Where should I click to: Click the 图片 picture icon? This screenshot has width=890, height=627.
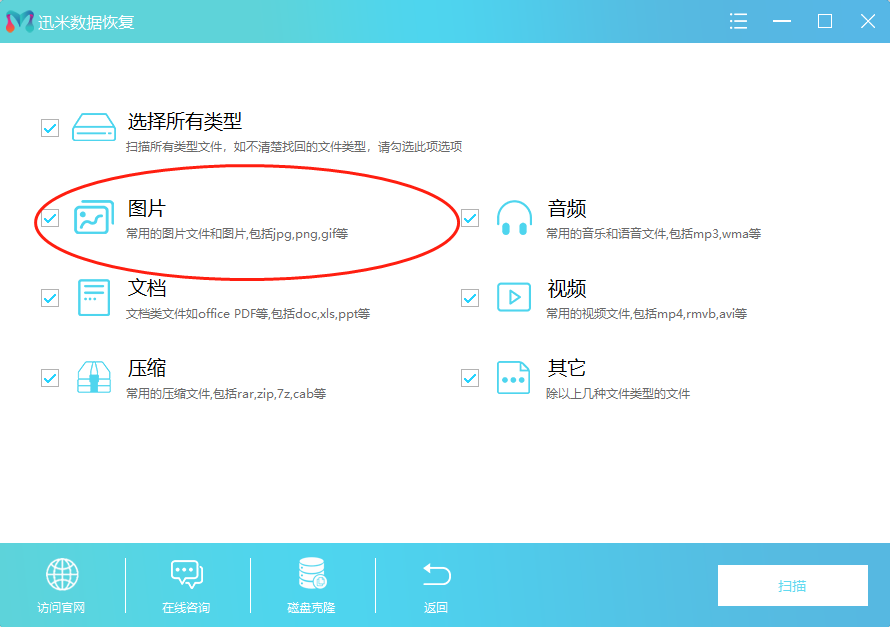pos(94,216)
